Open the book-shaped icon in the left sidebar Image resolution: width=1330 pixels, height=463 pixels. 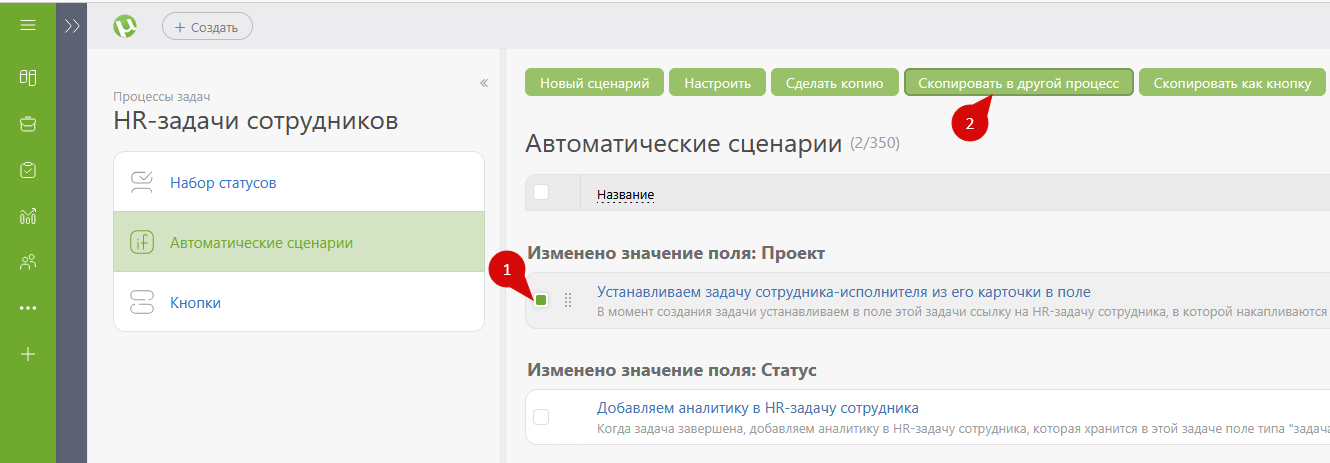pos(28,77)
